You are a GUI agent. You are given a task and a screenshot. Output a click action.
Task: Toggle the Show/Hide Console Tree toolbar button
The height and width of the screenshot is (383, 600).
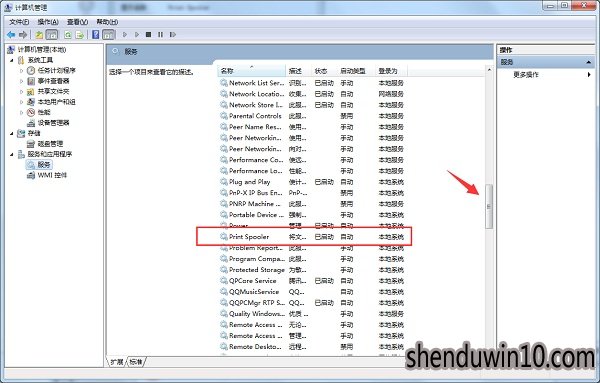click(52, 35)
